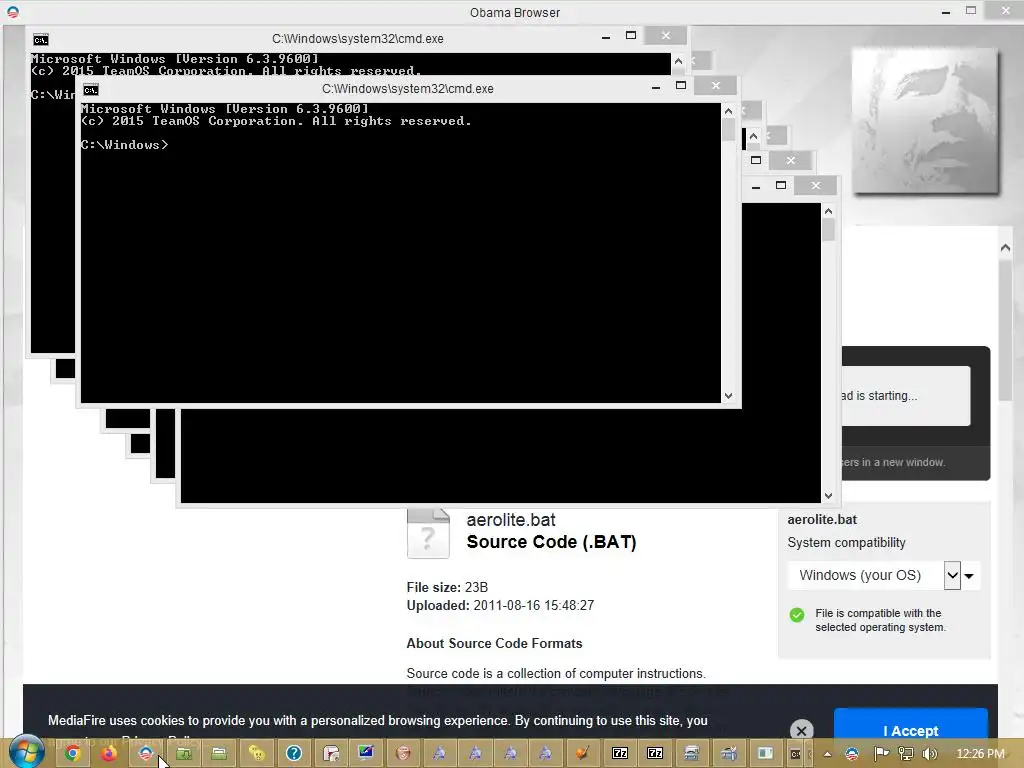Select the Obama Browser taskbar button
This screenshot has width=1024, height=768.
(x=146, y=754)
